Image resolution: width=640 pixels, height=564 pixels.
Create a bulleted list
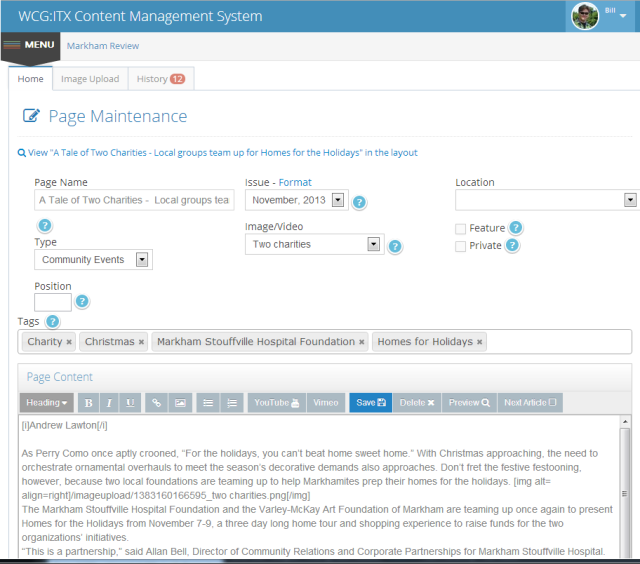tap(208, 403)
